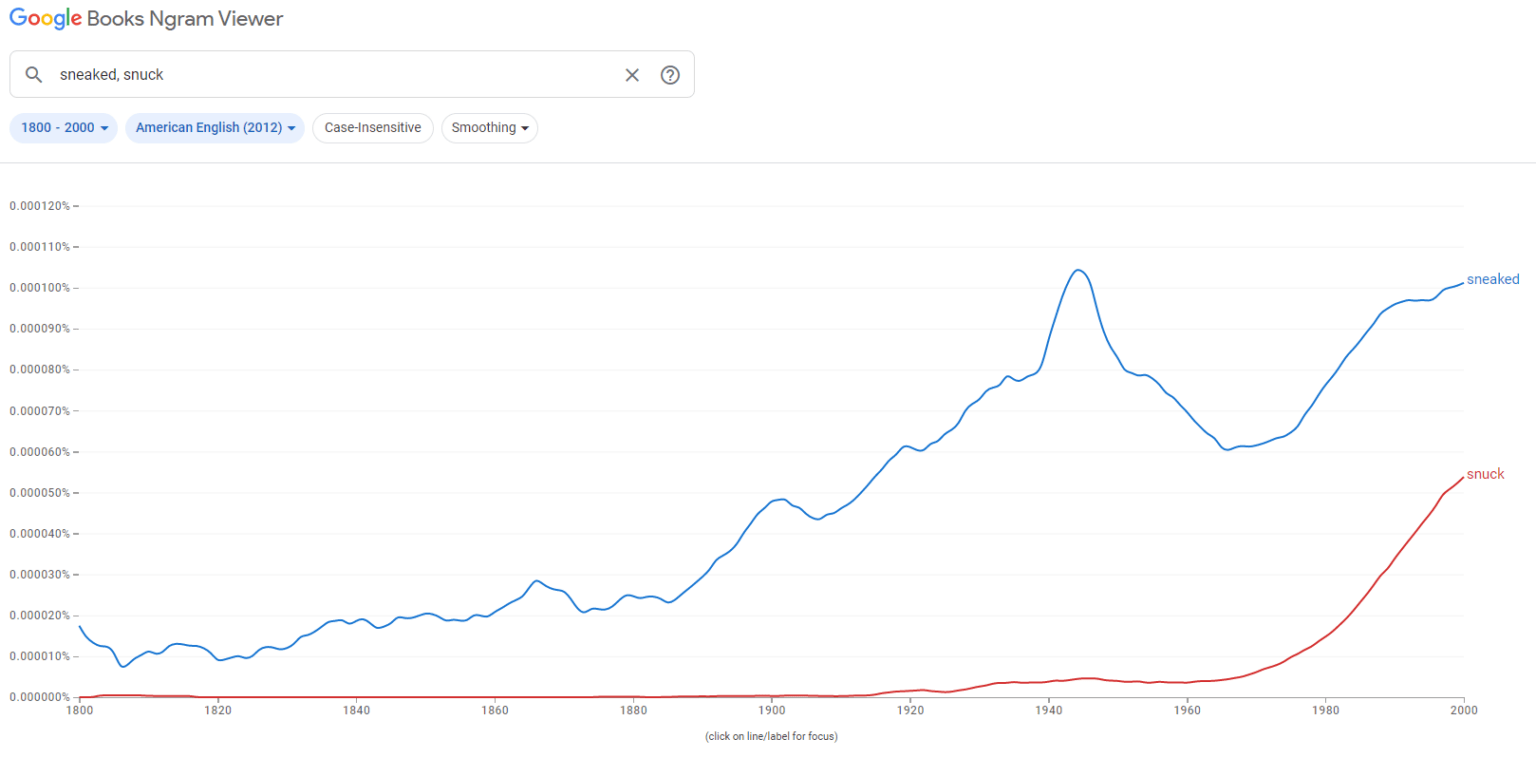Clear the search query with the X icon
Image resolution: width=1536 pixels, height=758 pixels.
pyautogui.click(x=632, y=75)
